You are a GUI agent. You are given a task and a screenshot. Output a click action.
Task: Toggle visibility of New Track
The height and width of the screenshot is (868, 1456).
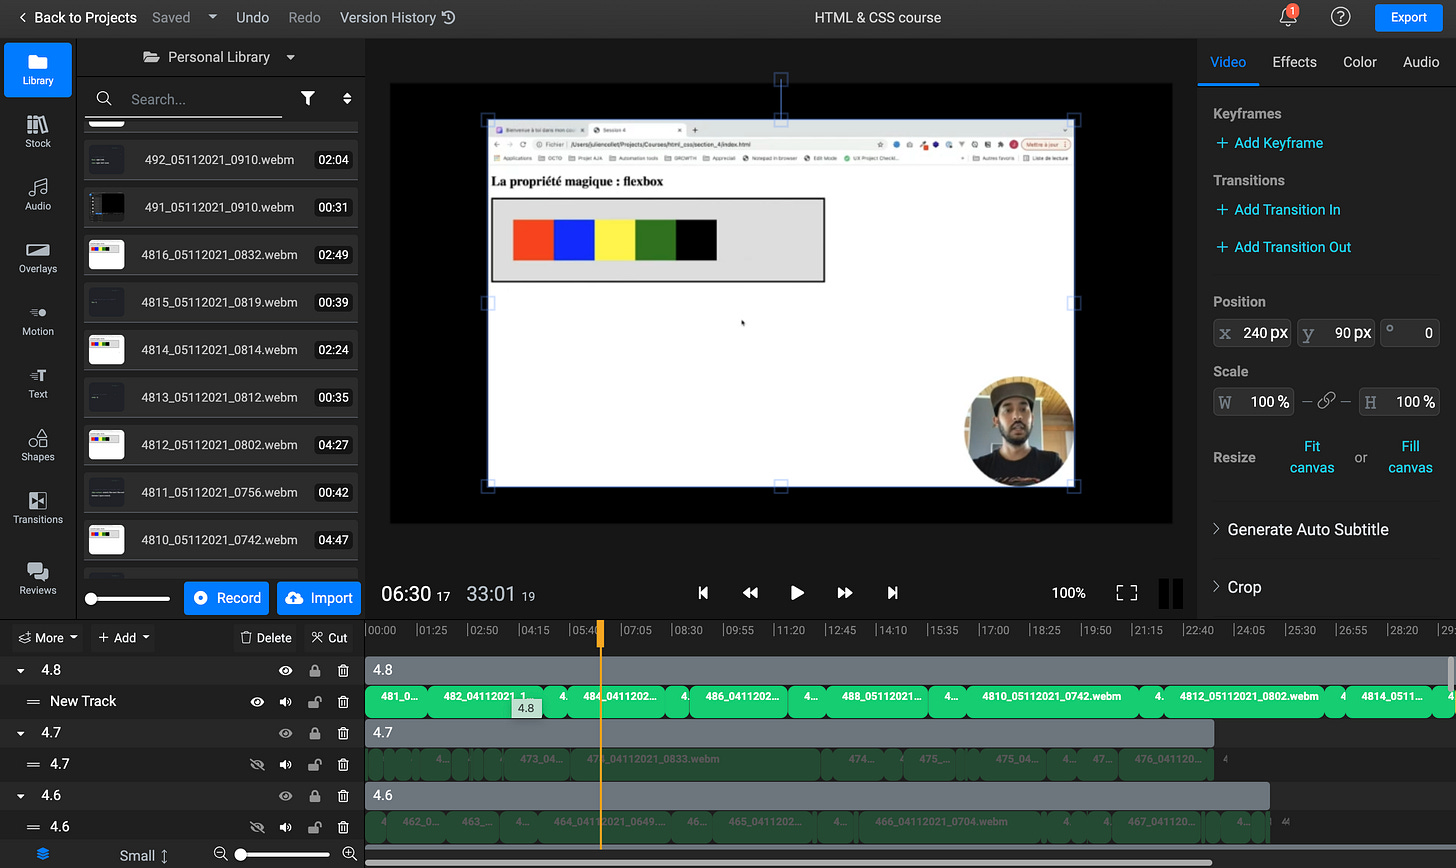257,702
